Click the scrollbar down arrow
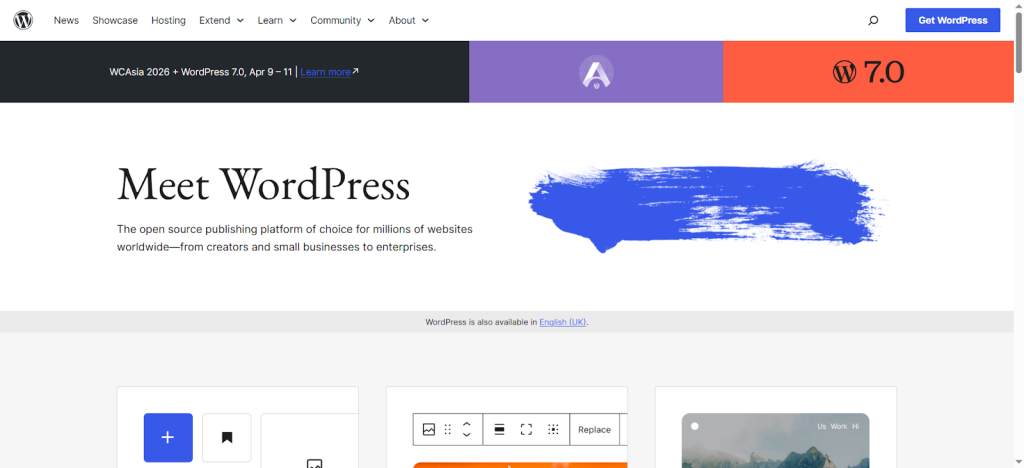The image size is (1024, 468). click(1019, 462)
